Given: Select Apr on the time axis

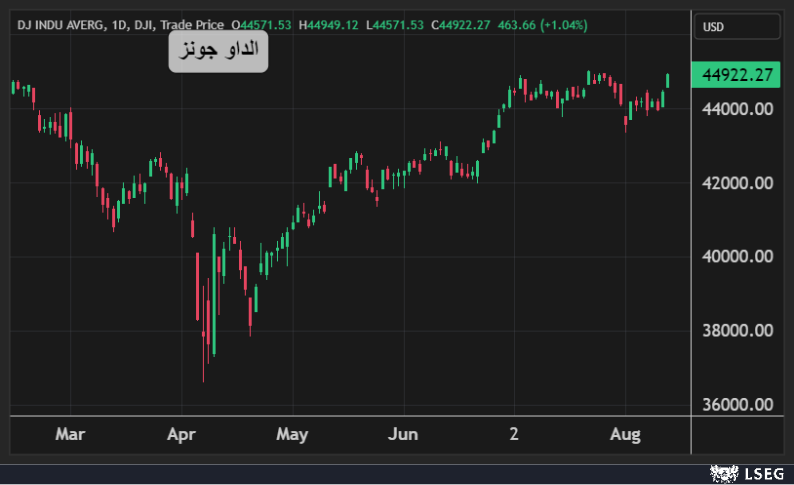Looking at the screenshot, I should point(180,435).
